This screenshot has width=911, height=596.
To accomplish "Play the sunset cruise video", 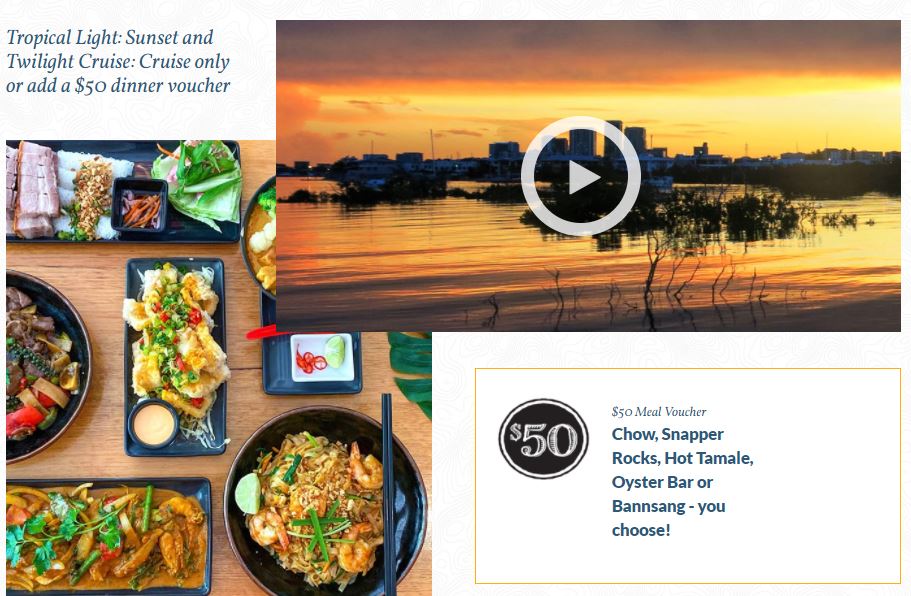I will pyautogui.click(x=580, y=176).
